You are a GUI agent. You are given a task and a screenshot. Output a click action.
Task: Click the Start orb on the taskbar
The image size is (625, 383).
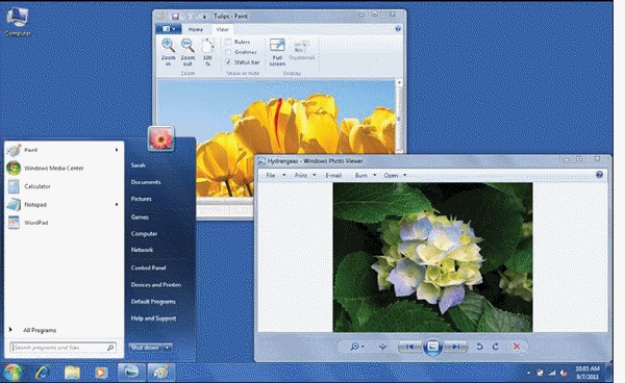pyautogui.click(x=12, y=373)
